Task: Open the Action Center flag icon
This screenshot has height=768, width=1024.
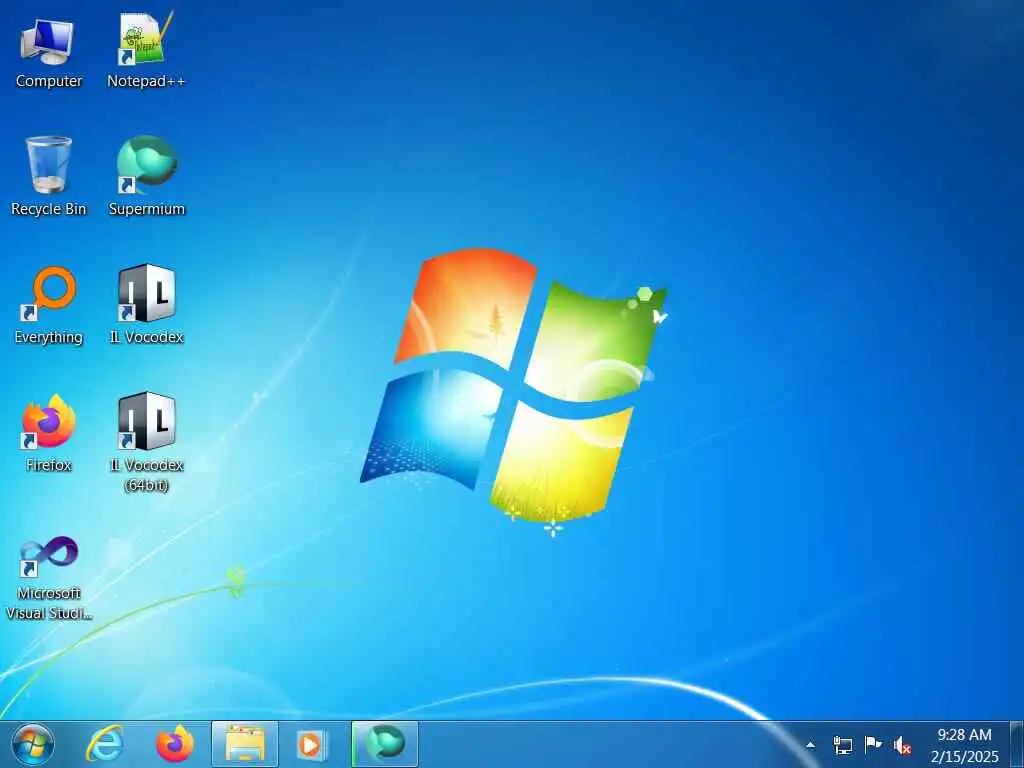Action: tap(872, 745)
